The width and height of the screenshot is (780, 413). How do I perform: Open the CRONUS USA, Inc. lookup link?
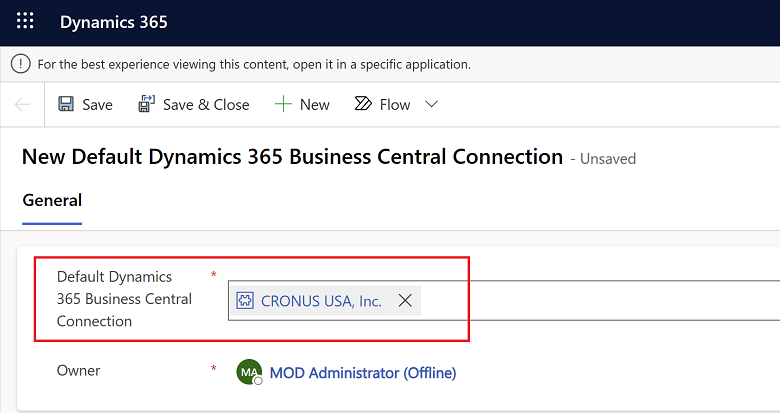coord(321,302)
